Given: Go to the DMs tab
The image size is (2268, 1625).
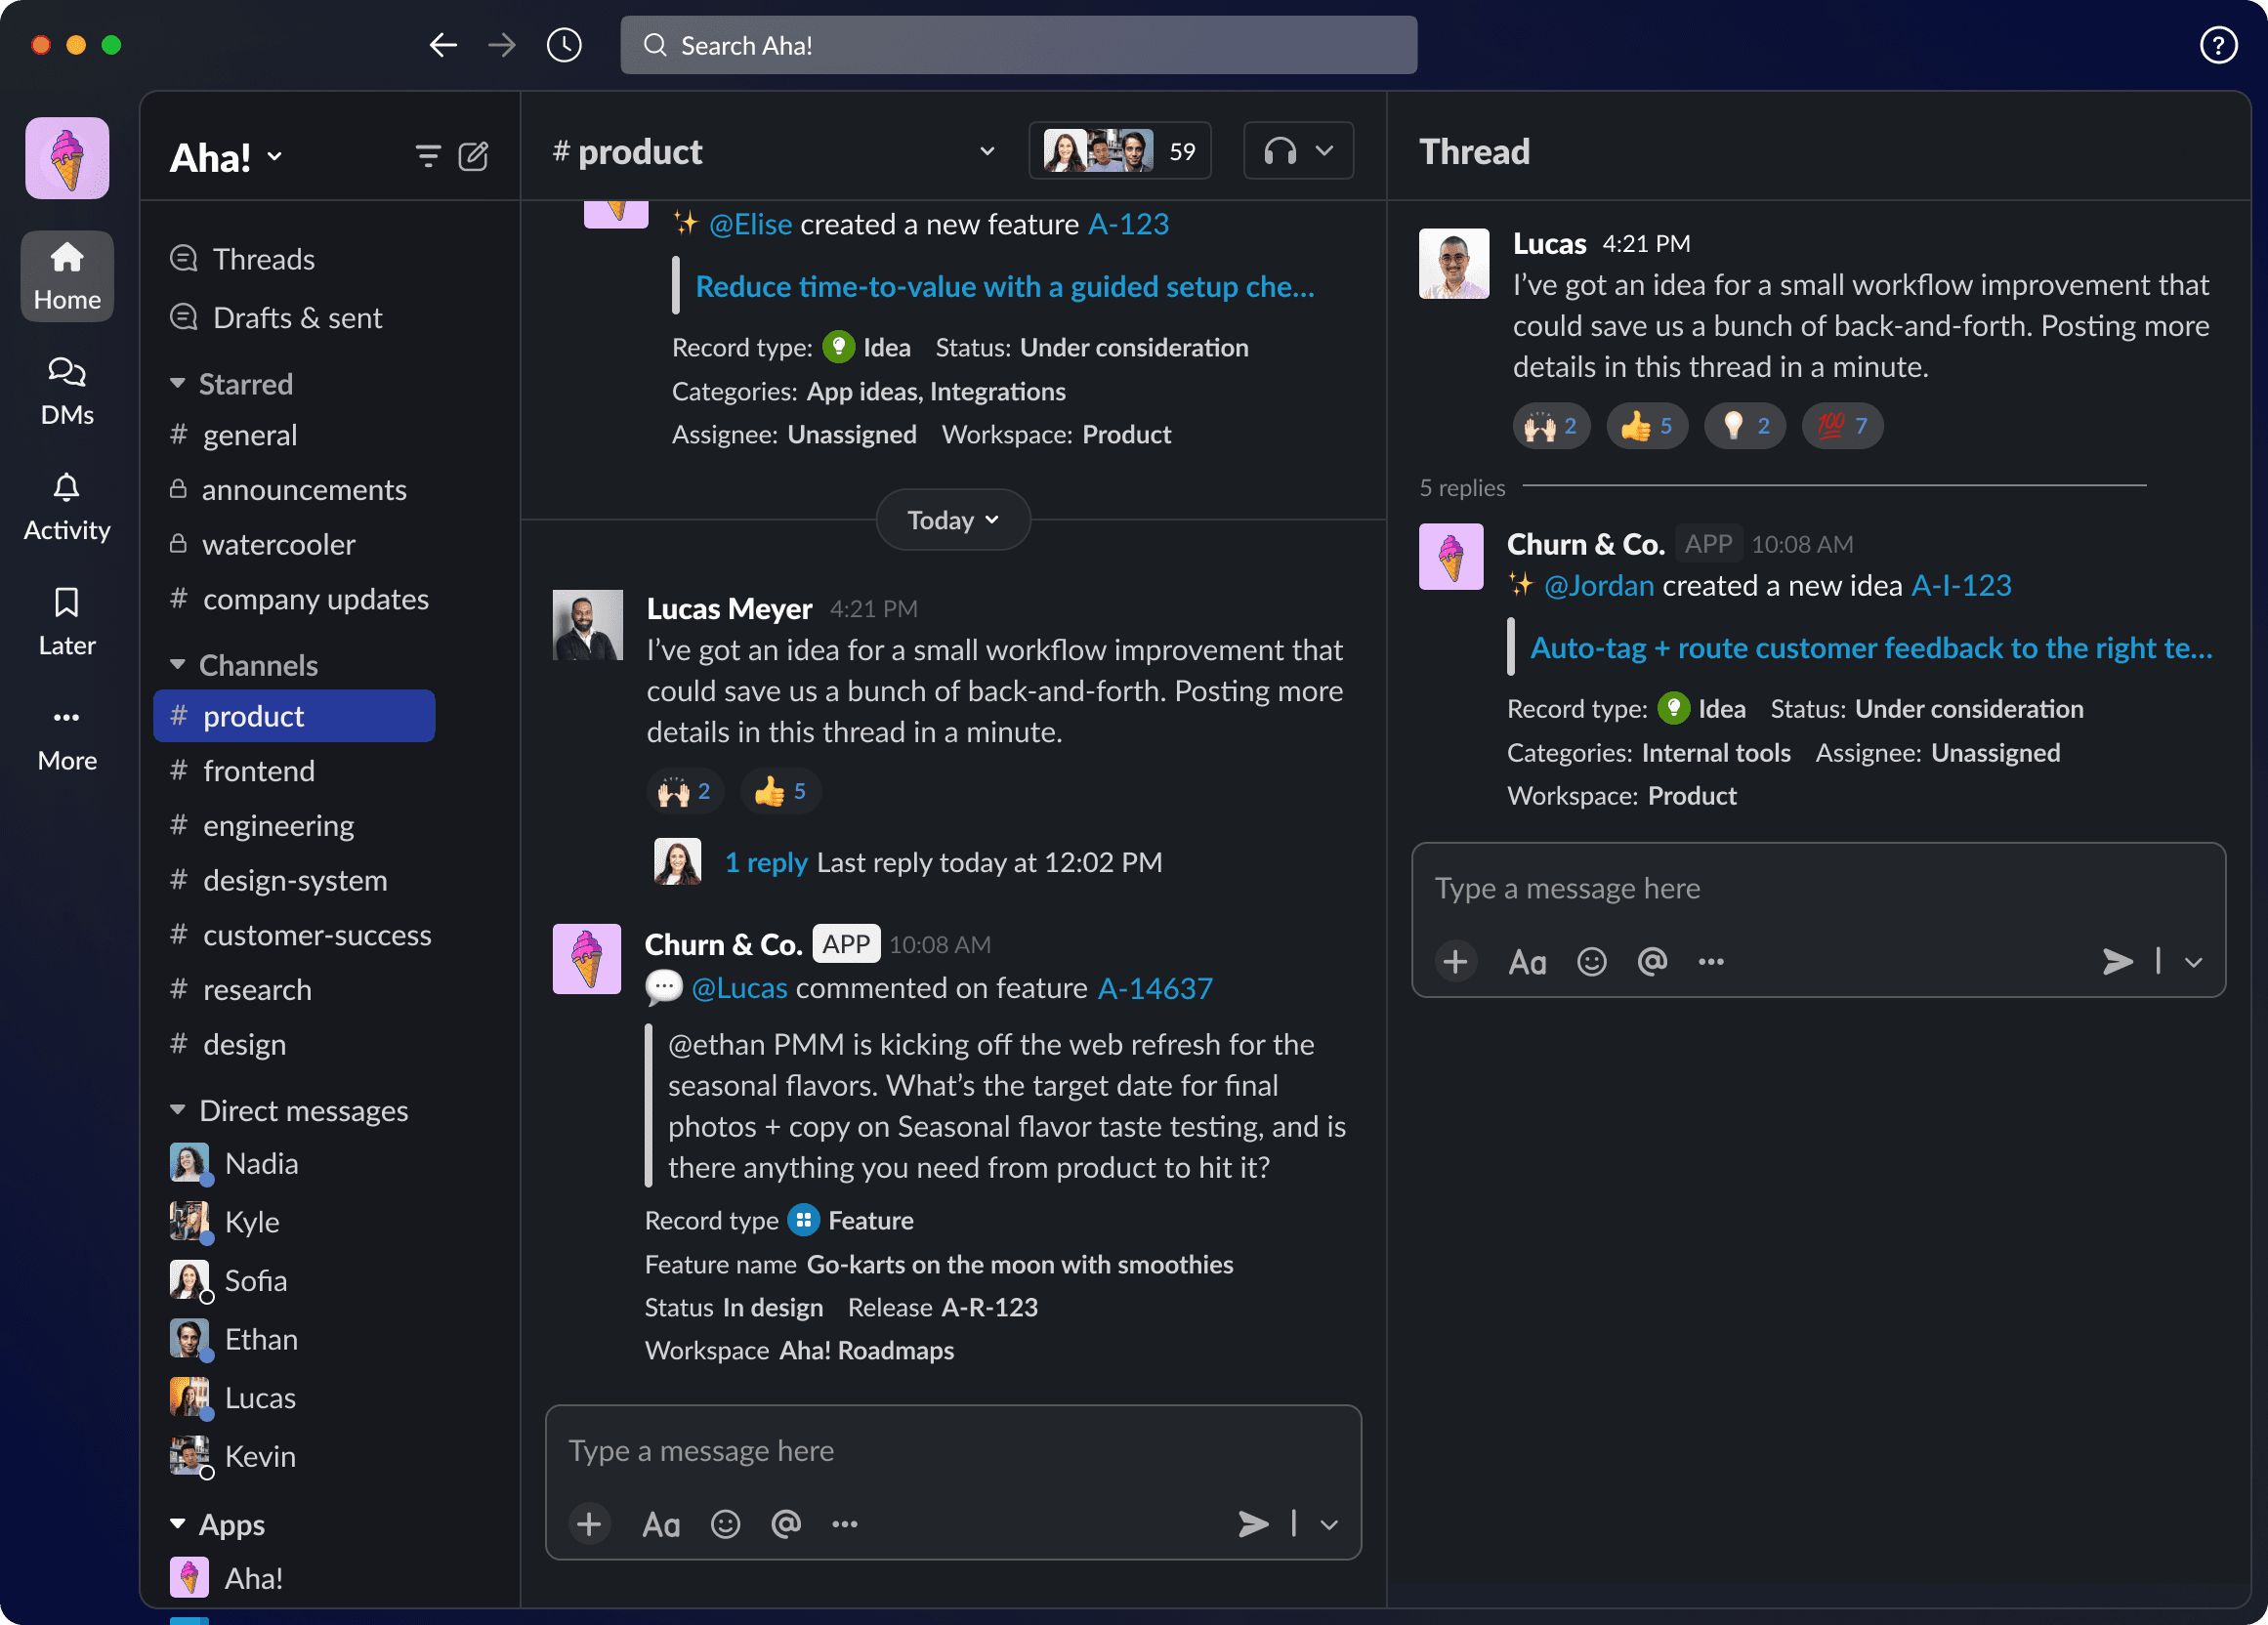Looking at the screenshot, I should tap(67, 391).
